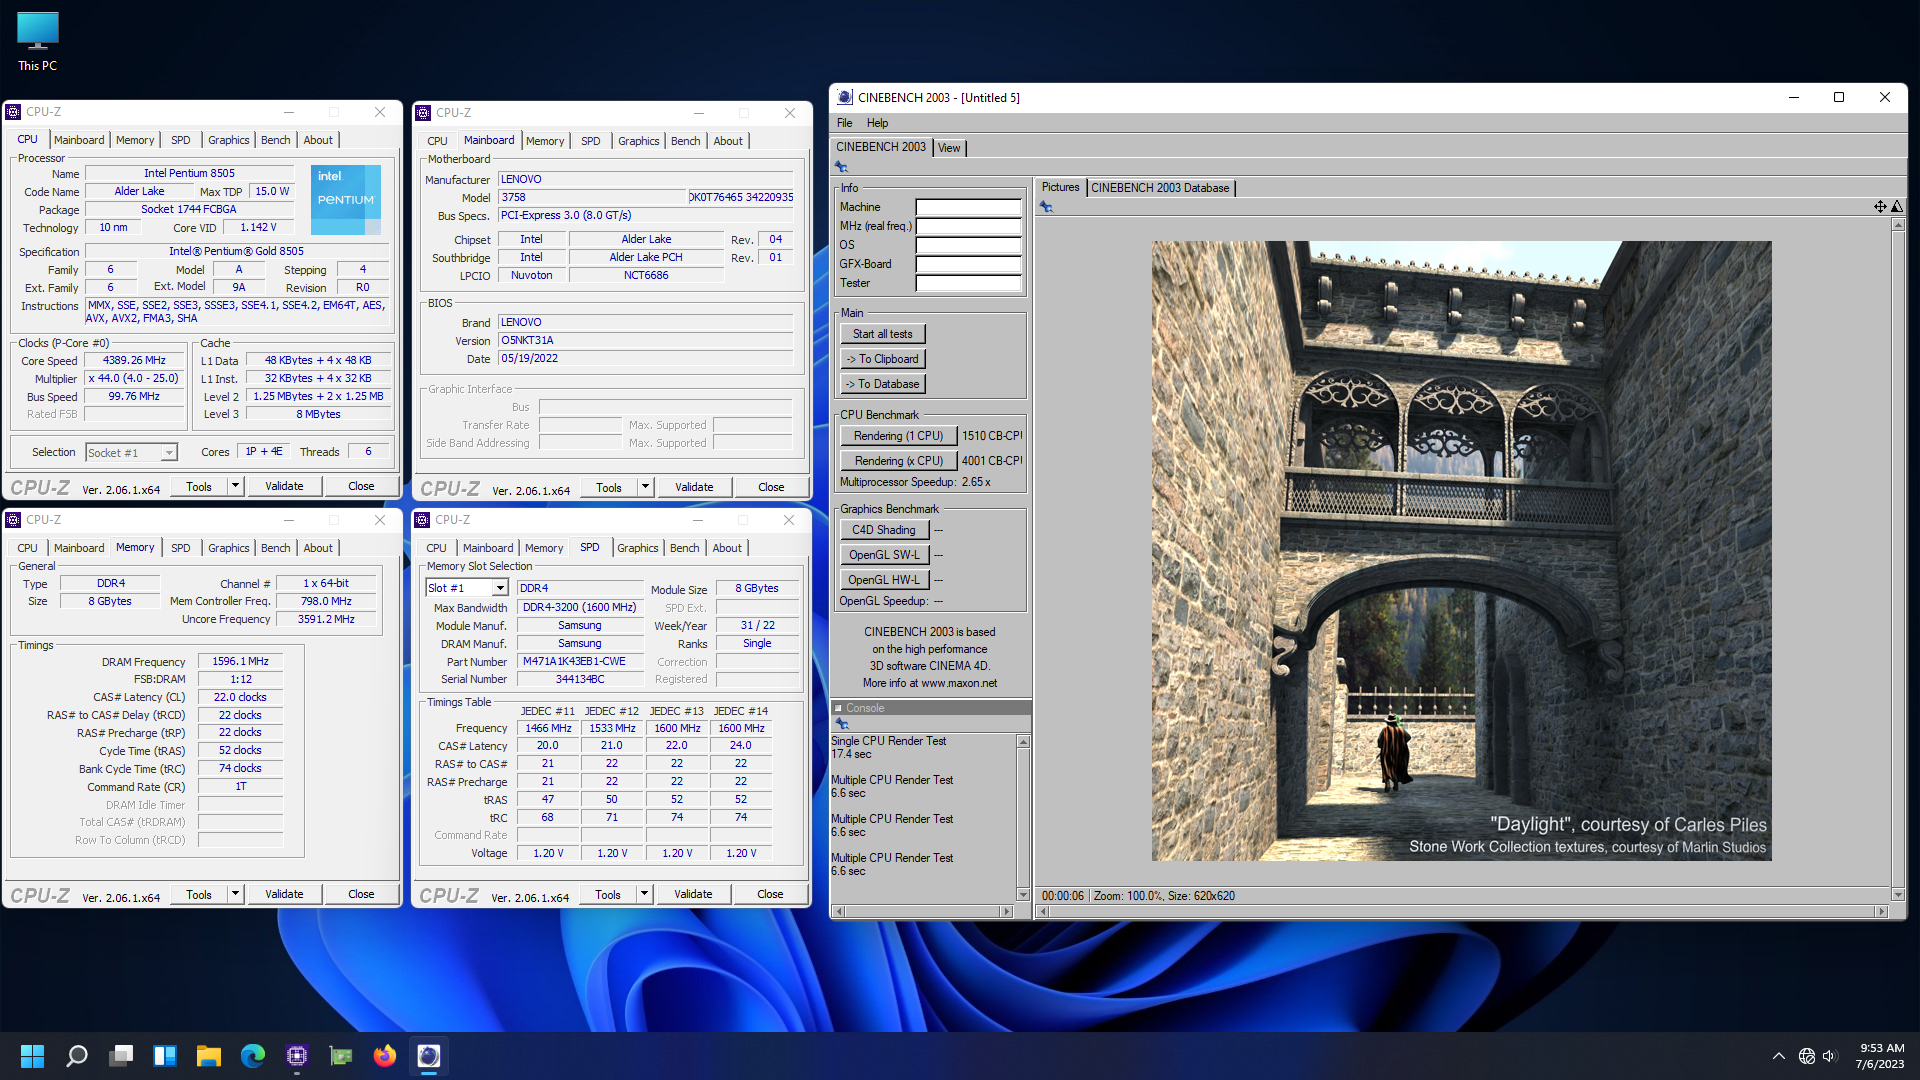Click pin icon in Pictures panel
Image resolution: width=1920 pixels, height=1080 pixels.
tap(1046, 207)
